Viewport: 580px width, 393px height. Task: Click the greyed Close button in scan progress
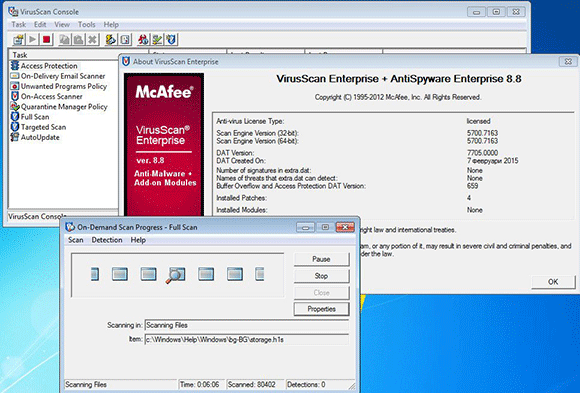[x=321, y=293]
